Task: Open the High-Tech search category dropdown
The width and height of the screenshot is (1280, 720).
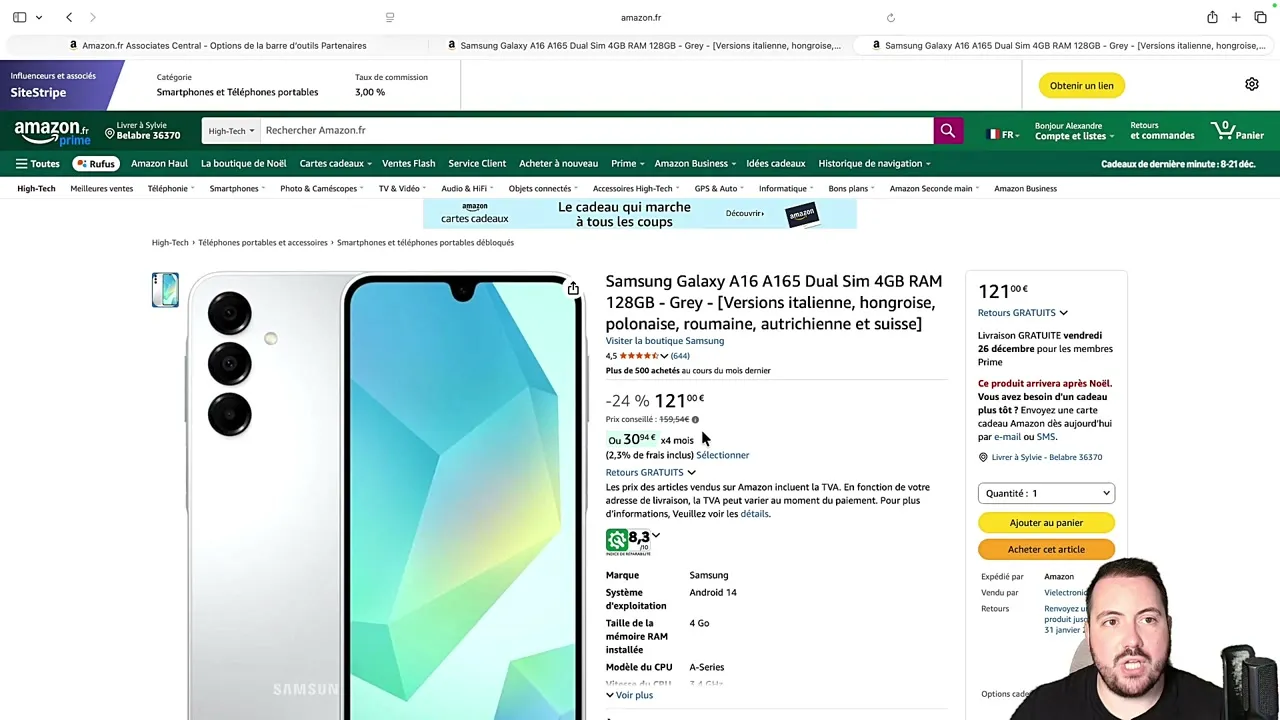Action: point(230,130)
